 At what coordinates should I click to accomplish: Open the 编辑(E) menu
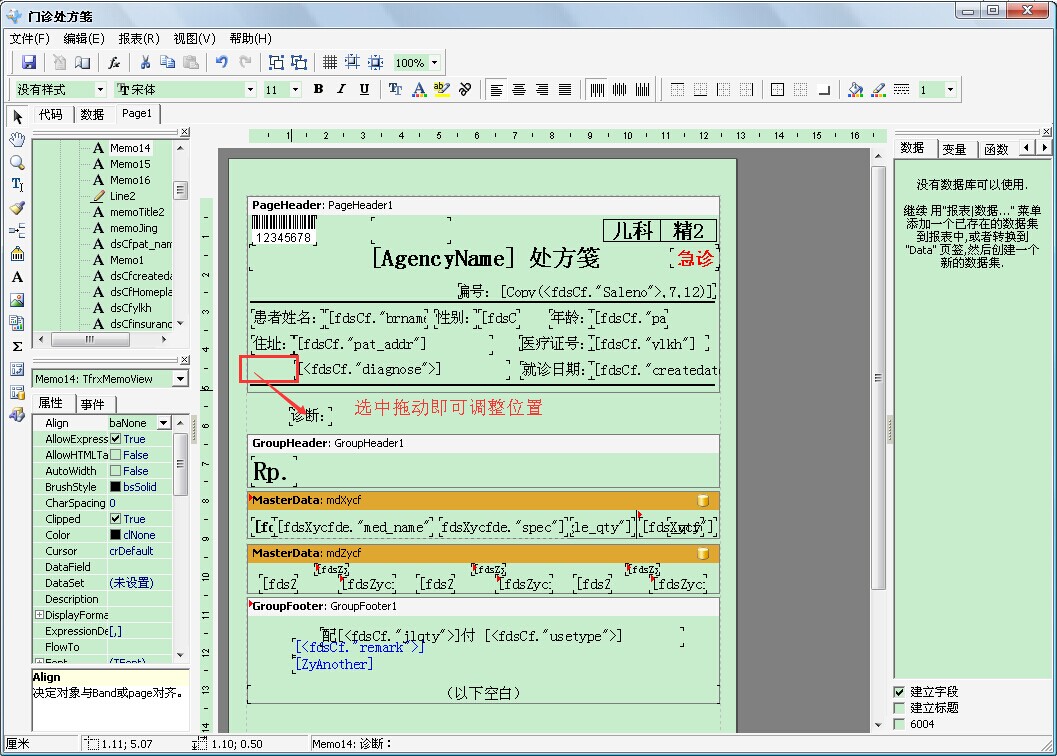(84, 38)
